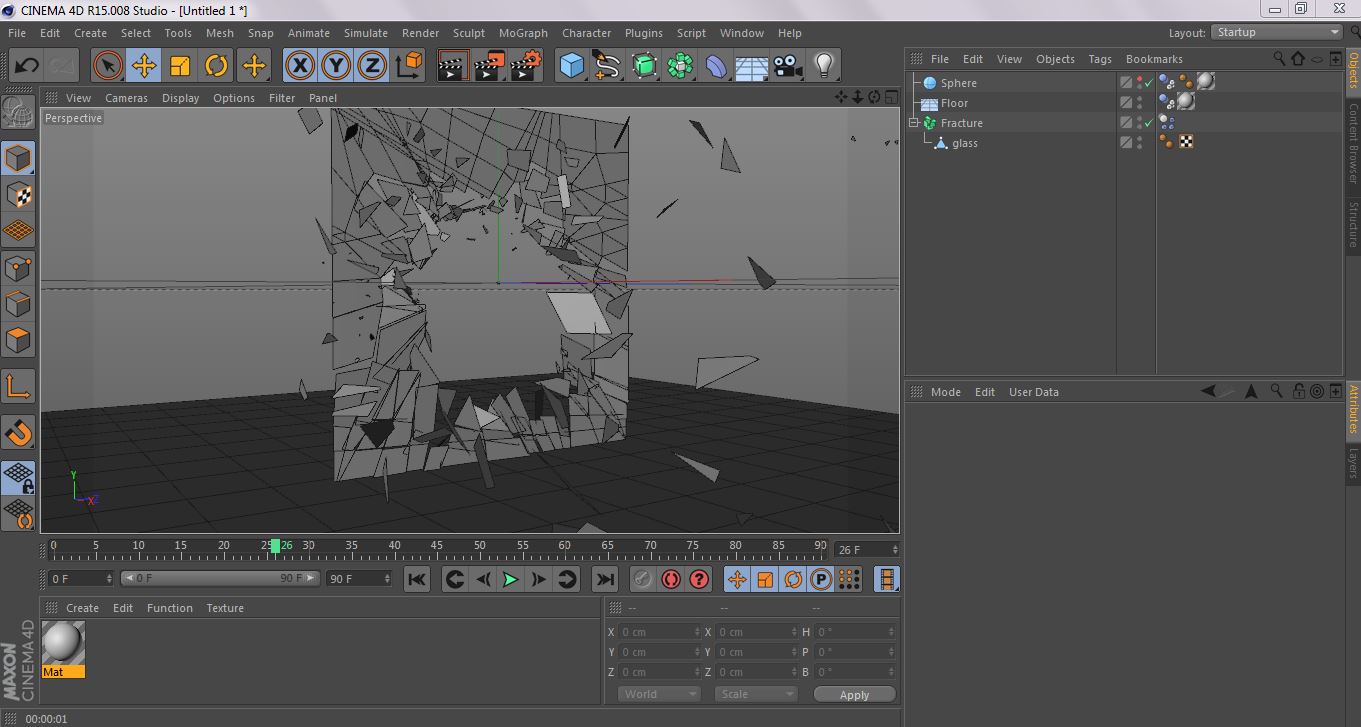The image size is (1361, 727).
Task: Open the Objects manager Tags menu
Action: tap(1100, 59)
